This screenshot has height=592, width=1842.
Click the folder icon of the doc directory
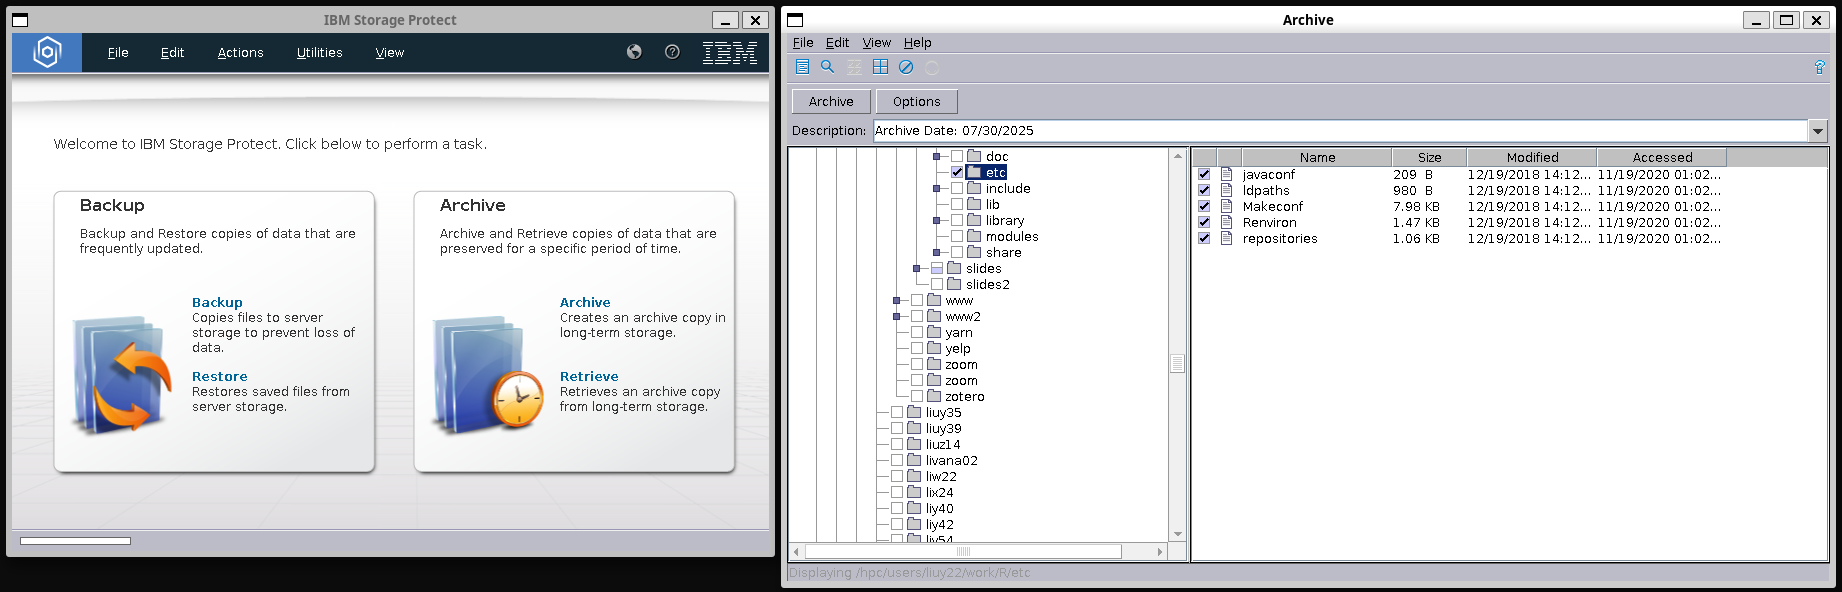coord(974,156)
